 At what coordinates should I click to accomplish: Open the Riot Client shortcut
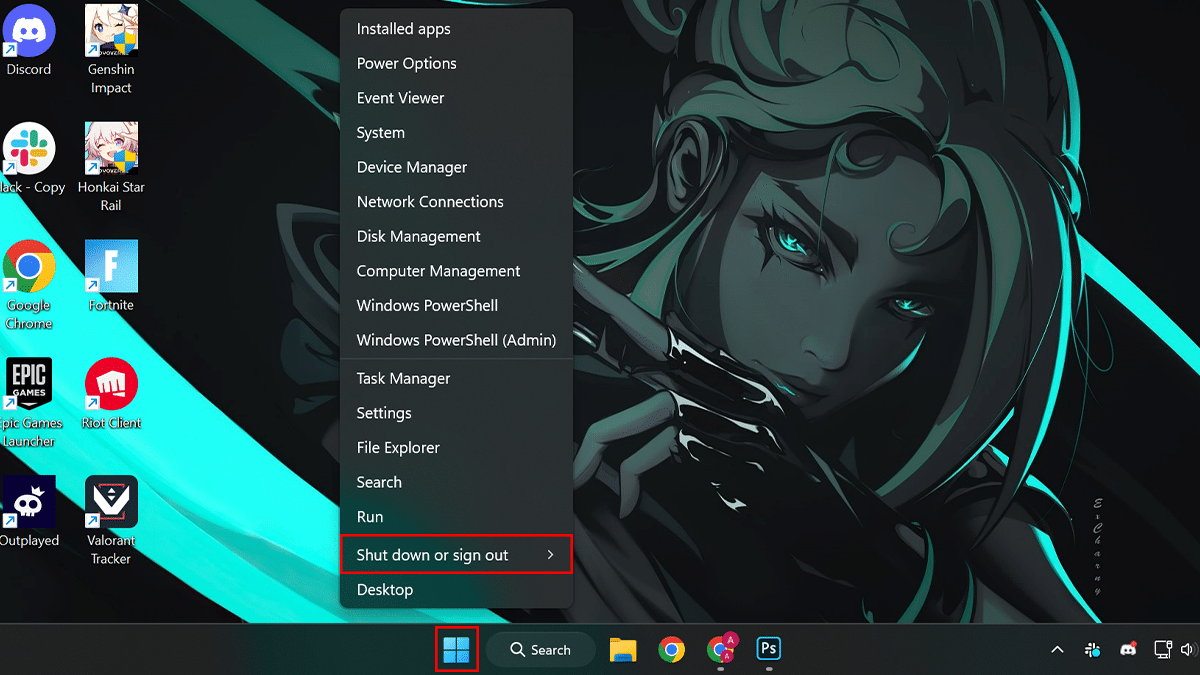click(x=111, y=386)
